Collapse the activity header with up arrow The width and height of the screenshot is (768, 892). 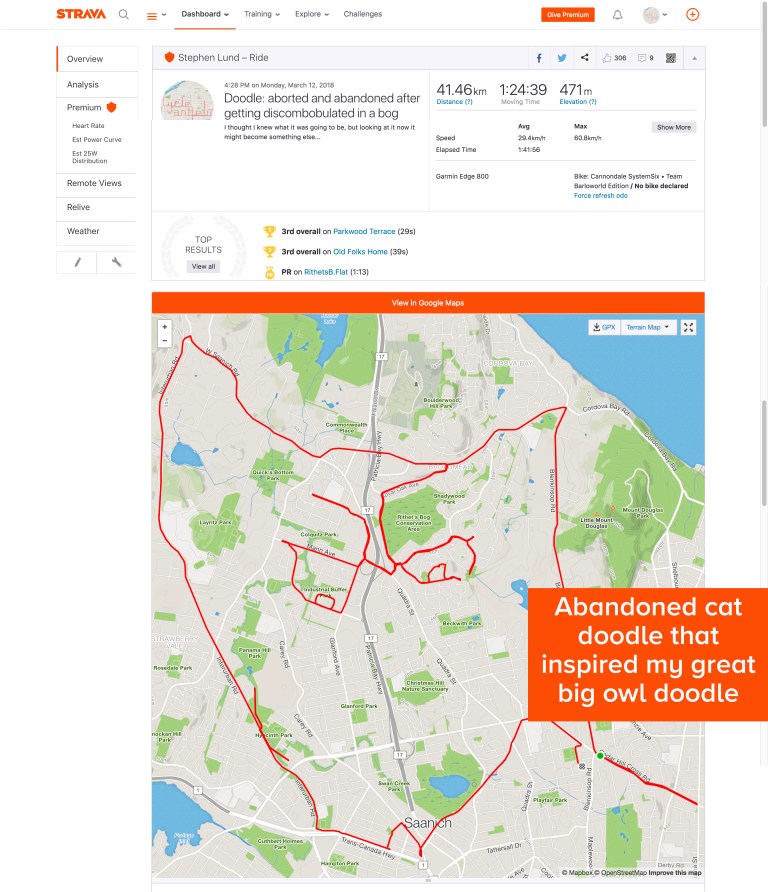pyautogui.click(x=694, y=58)
